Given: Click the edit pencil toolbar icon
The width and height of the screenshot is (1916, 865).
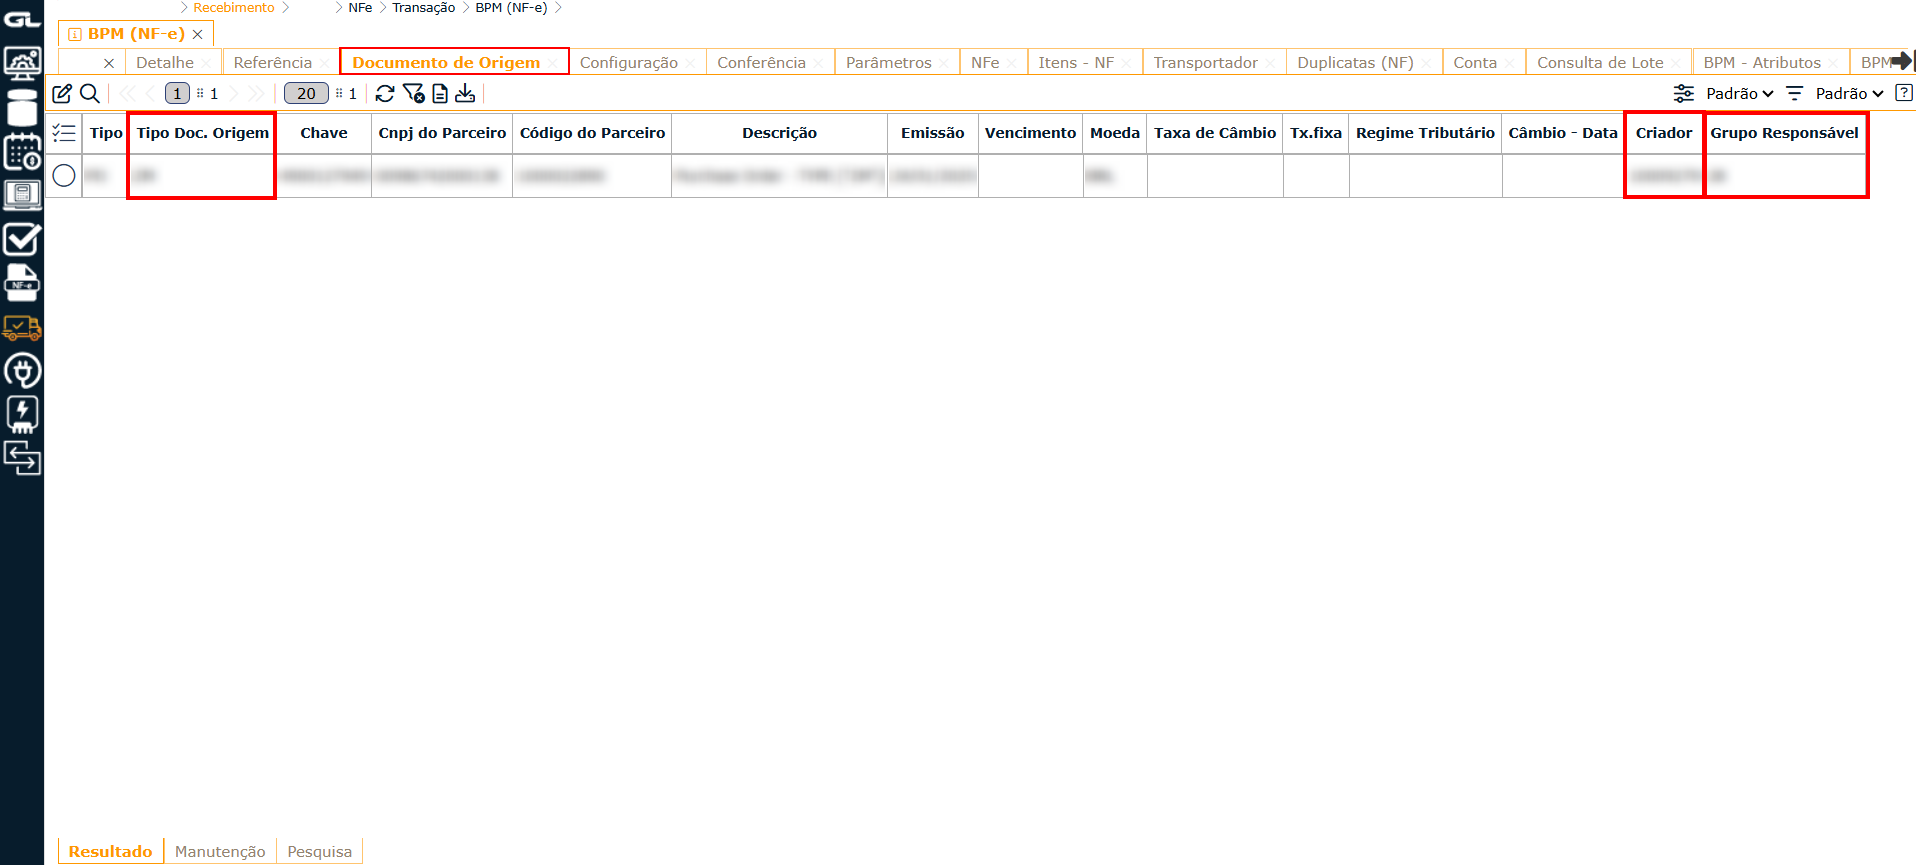Looking at the screenshot, I should (x=62, y=93).
